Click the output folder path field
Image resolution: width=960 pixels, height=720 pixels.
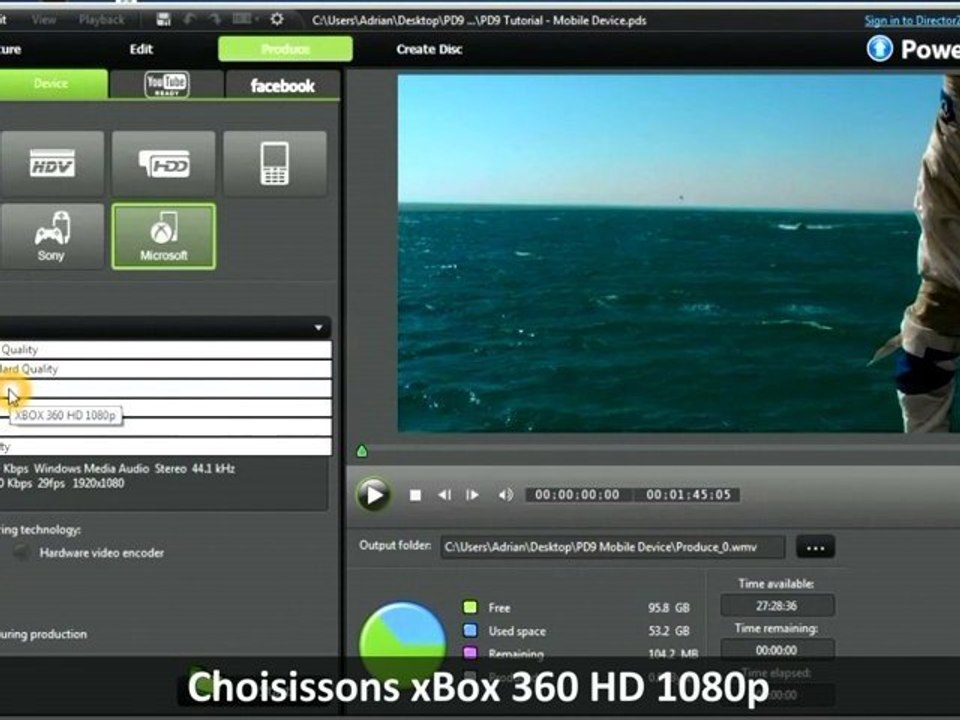pos(612,547)
